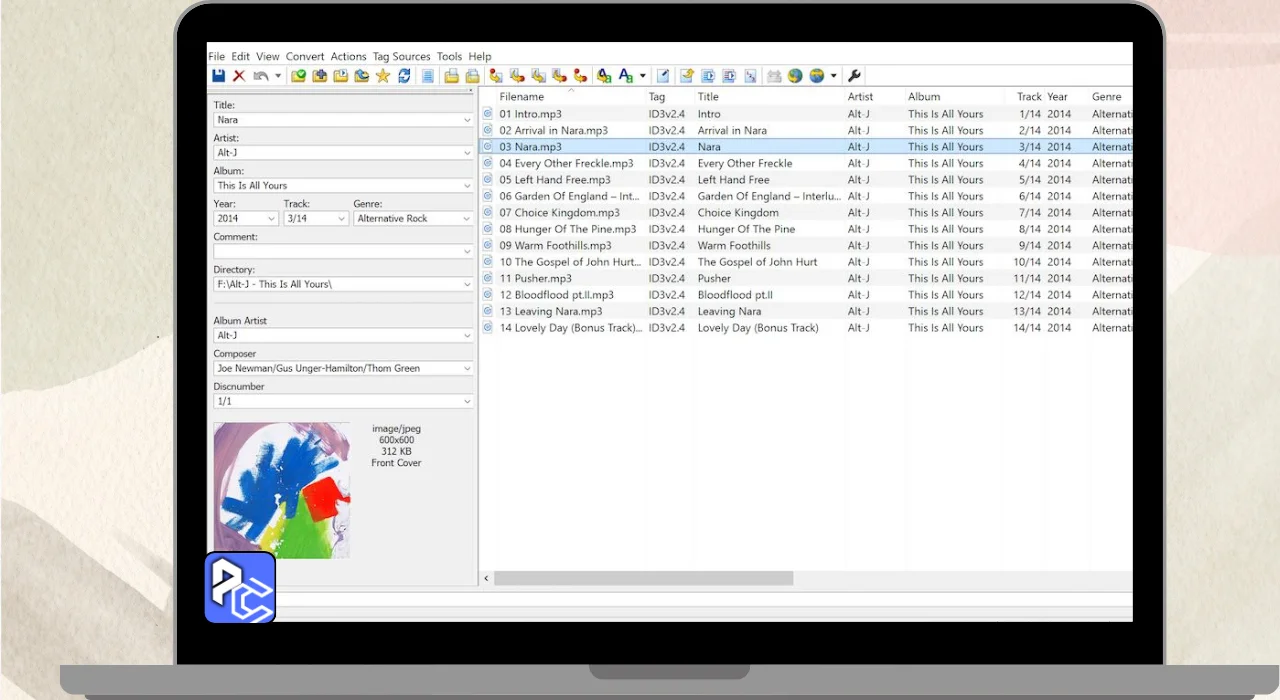This screenshot has height=700, width=1280.
Task: Open options with the wrench icon
Action: (x=854, y=76)
